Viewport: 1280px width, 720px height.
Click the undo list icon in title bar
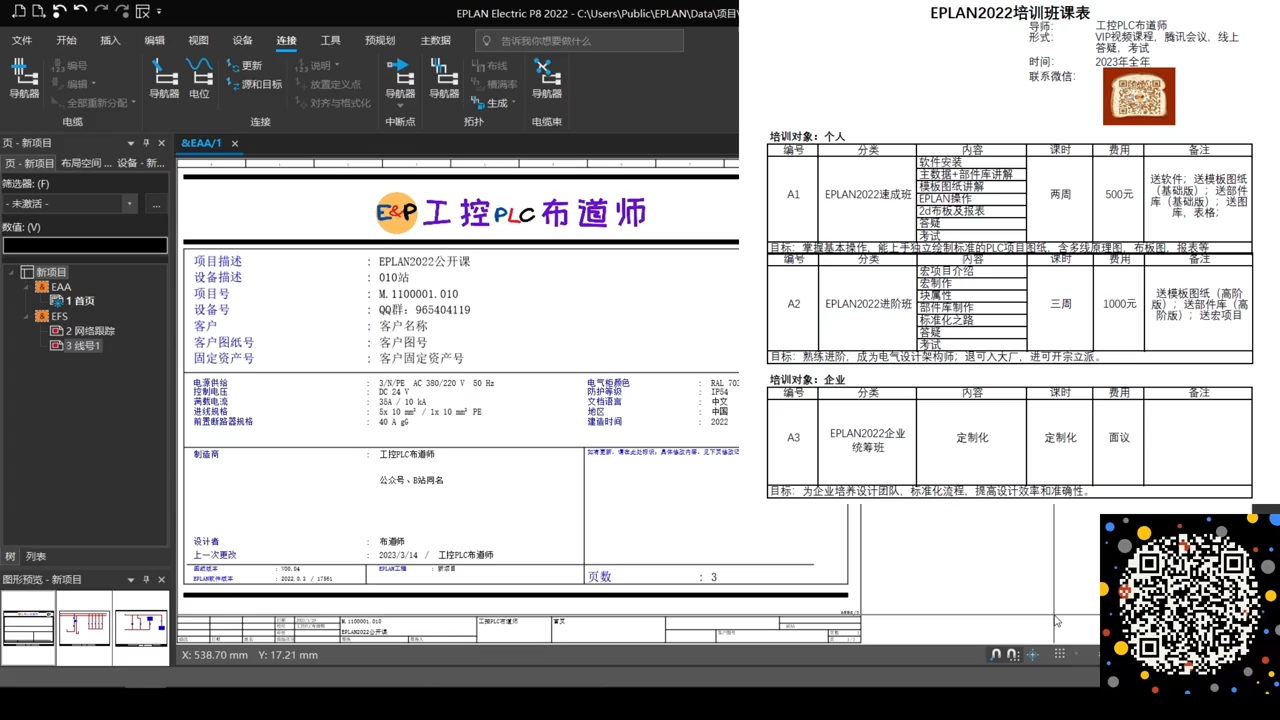click(59, 12)
